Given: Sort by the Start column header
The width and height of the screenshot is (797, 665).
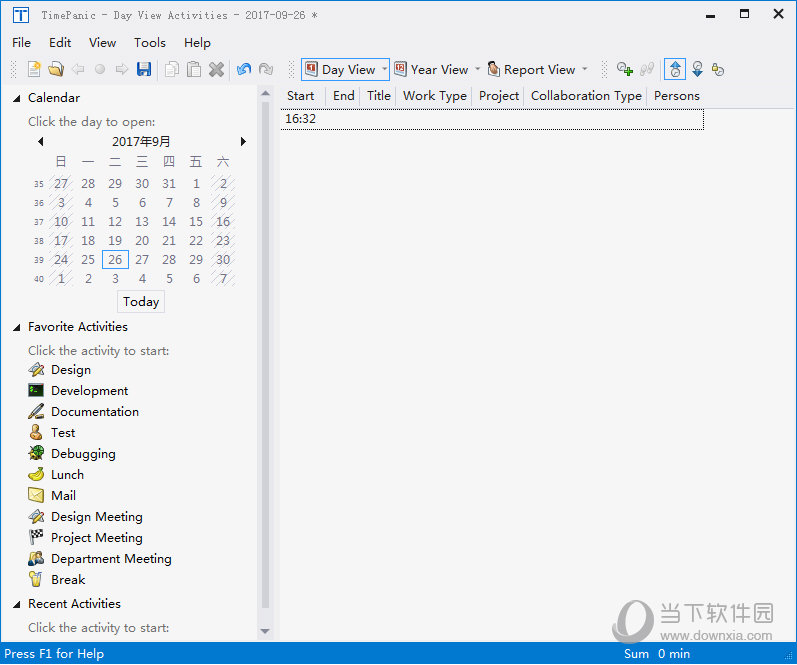Looking at the screenshot, I should pos(300,96).
